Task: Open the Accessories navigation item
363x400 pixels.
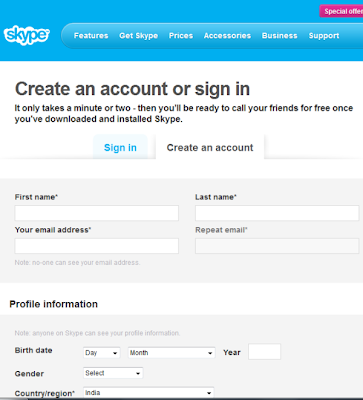Action: click(227, 36)
